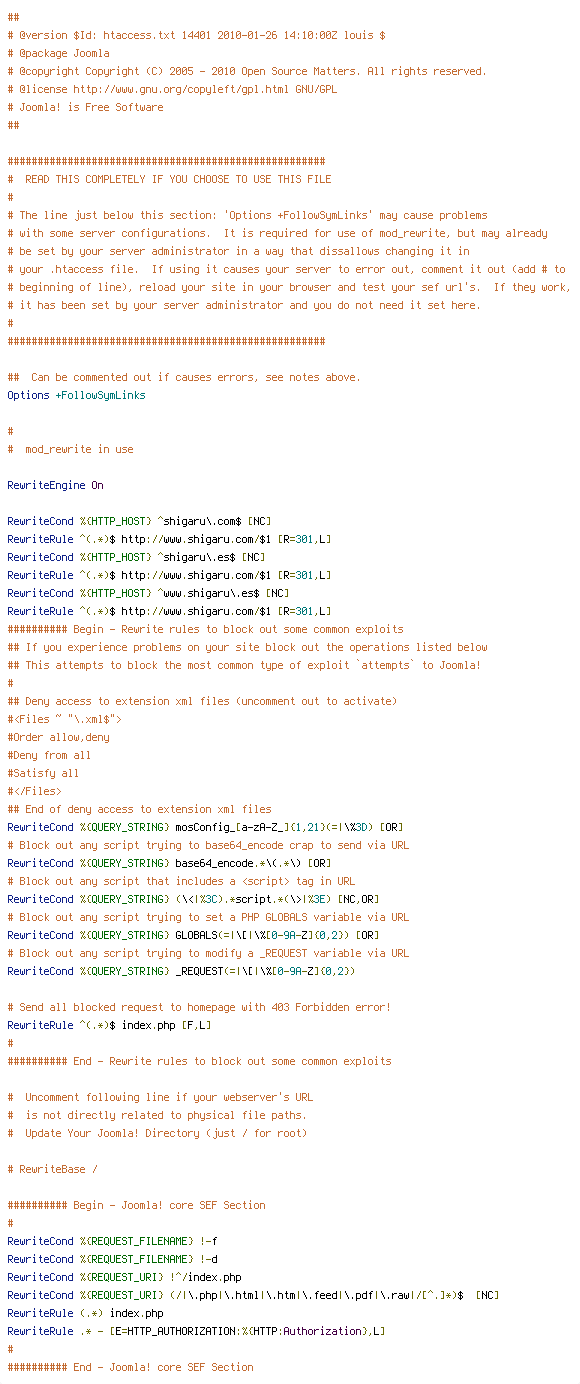Click the '@version $Id: htaccess.txt 14401' comment line

pyautogui.click(x=196, y=35)
